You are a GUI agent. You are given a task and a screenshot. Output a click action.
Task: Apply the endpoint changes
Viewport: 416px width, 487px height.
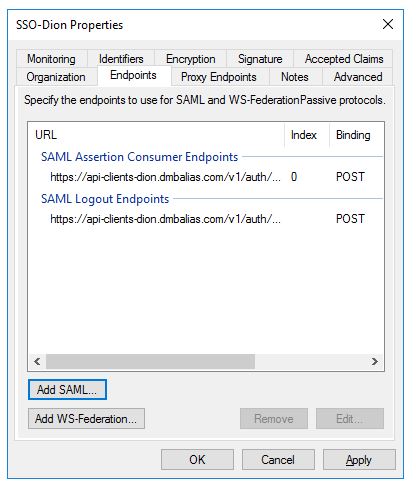click(359, 460)
